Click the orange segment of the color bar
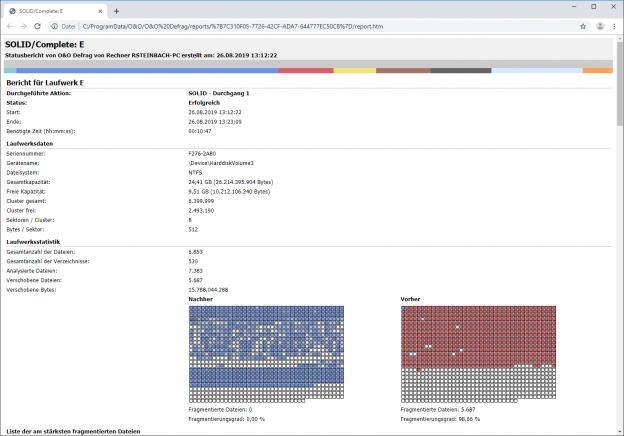624x436 pixels. point(597,71)
